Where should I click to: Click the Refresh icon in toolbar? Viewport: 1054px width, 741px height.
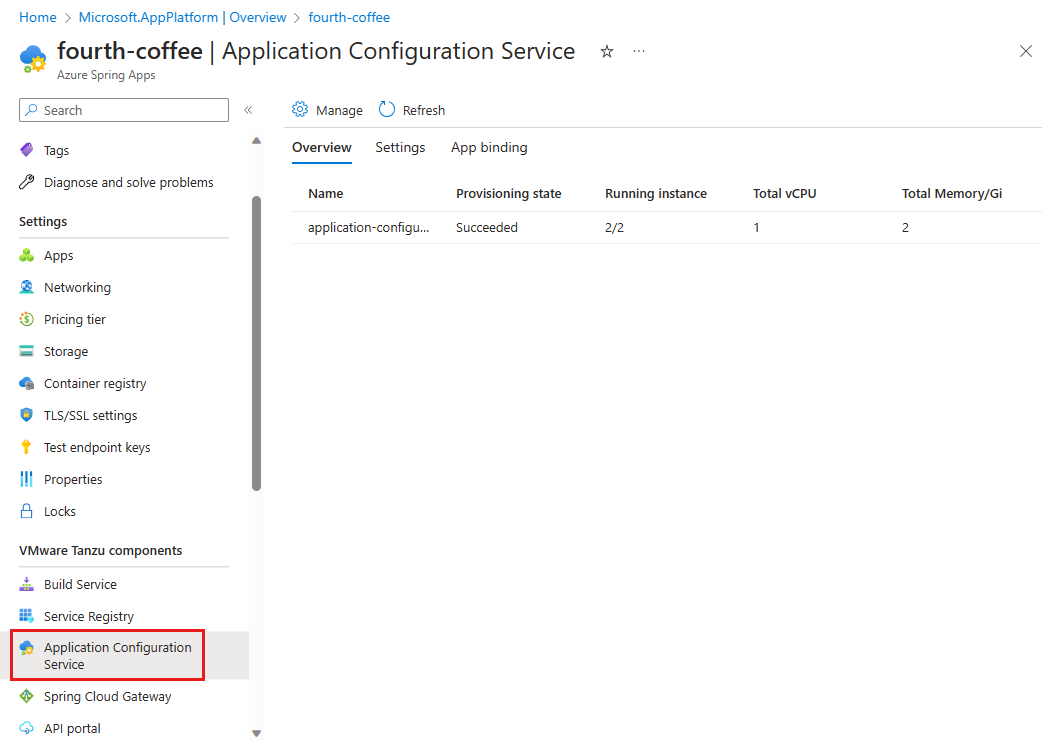386,110
